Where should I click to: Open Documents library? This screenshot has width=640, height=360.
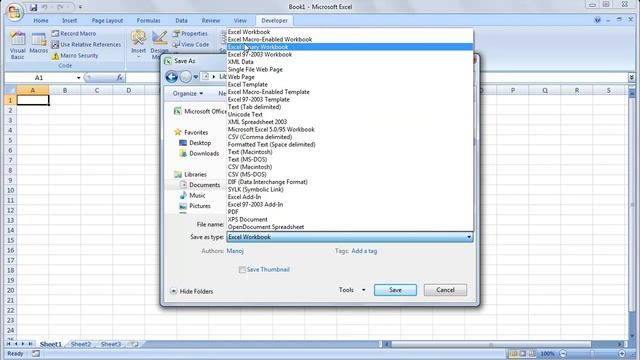[200, 185]
